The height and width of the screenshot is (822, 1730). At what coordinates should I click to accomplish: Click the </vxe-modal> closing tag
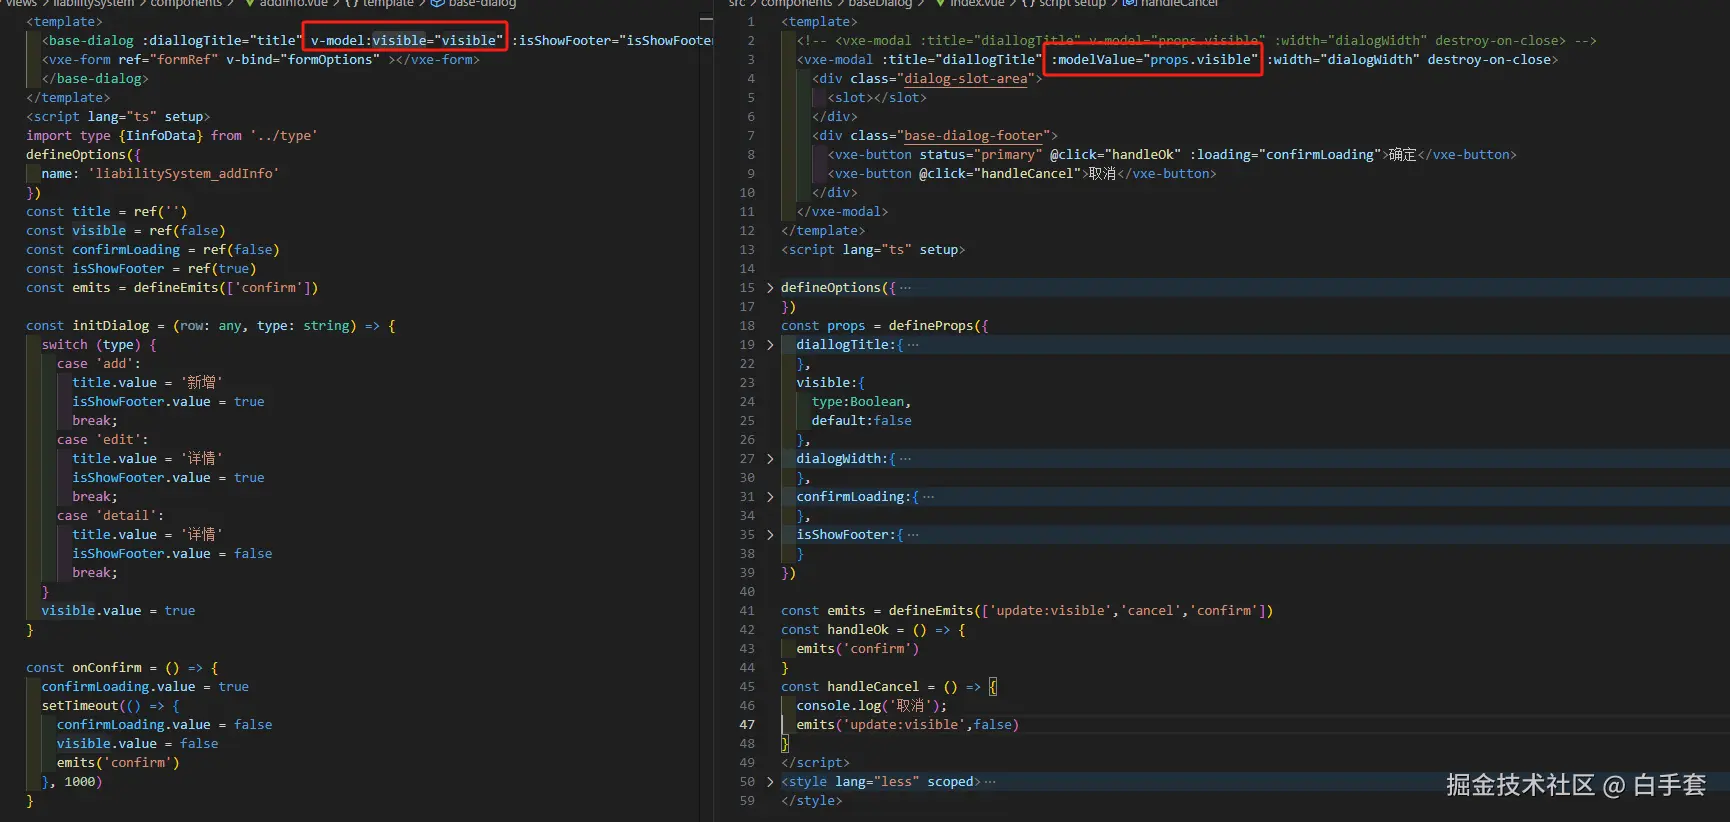pos(842,212)
